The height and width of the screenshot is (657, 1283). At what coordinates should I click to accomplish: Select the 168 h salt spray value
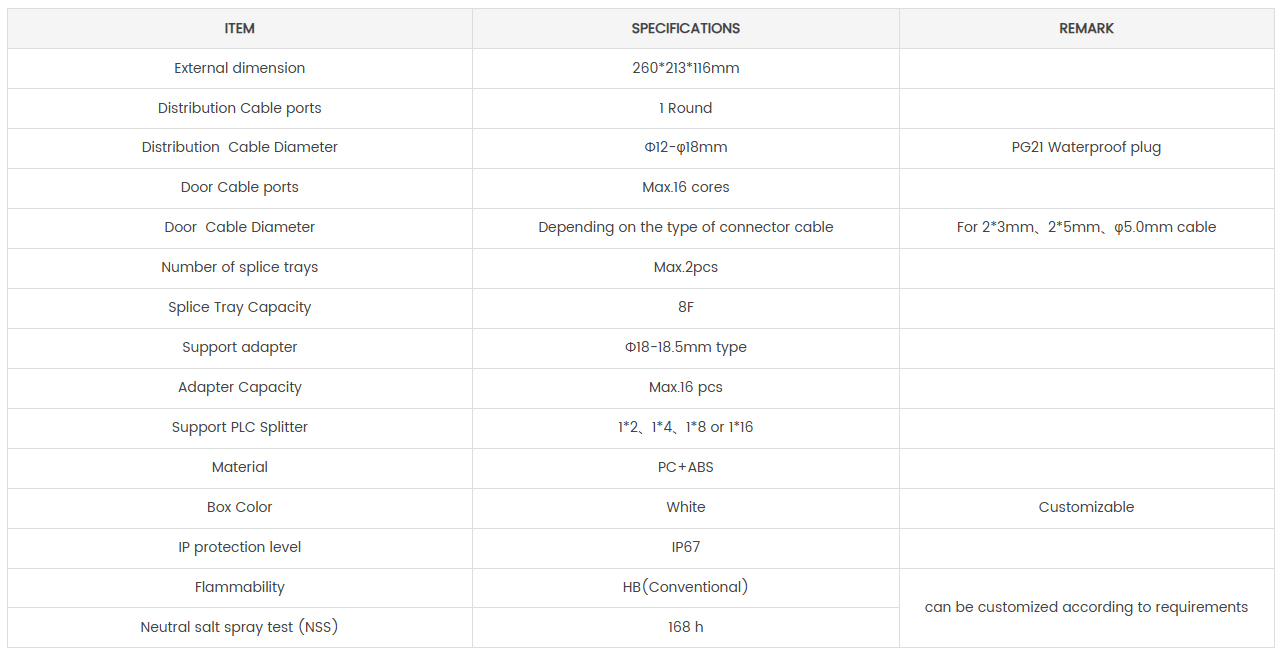pos(686,627)
